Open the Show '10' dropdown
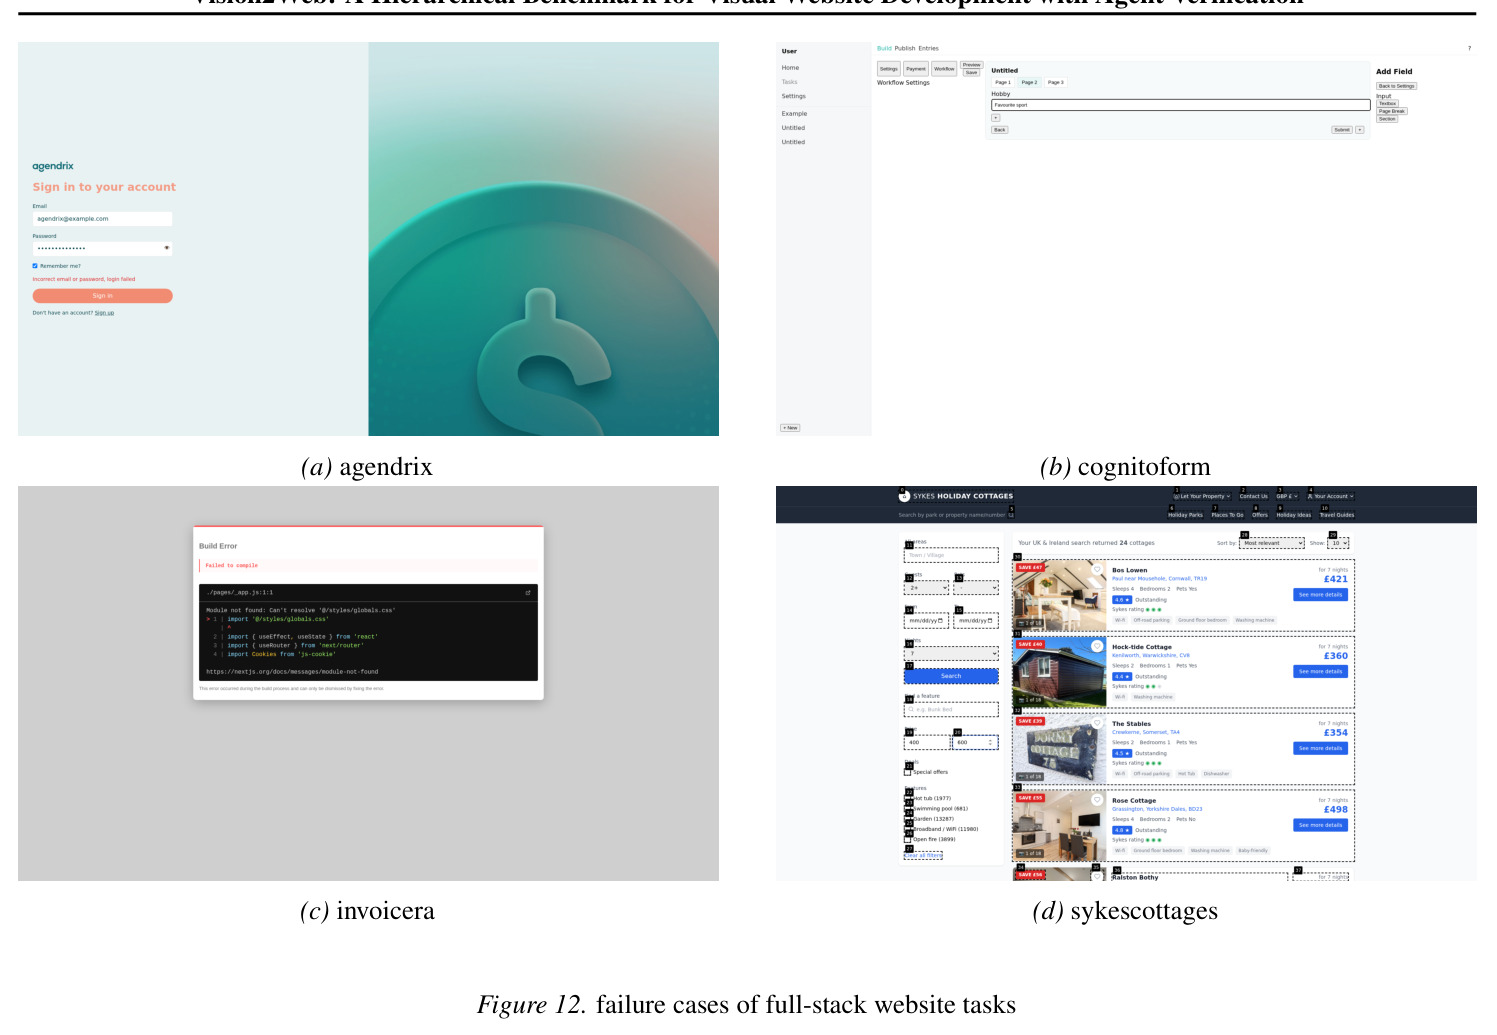Image resolution: width=1497 pixels, height=1035 pixels. (1339, 543)
